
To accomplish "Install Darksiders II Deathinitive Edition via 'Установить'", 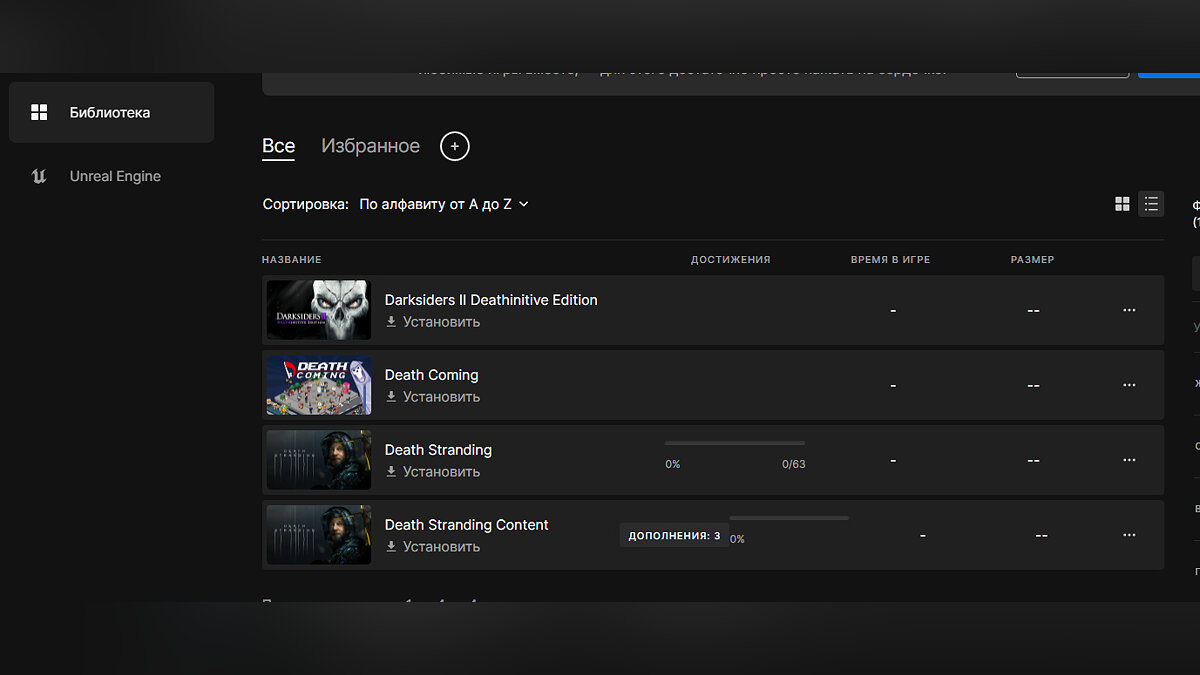I will coord(433,322).
